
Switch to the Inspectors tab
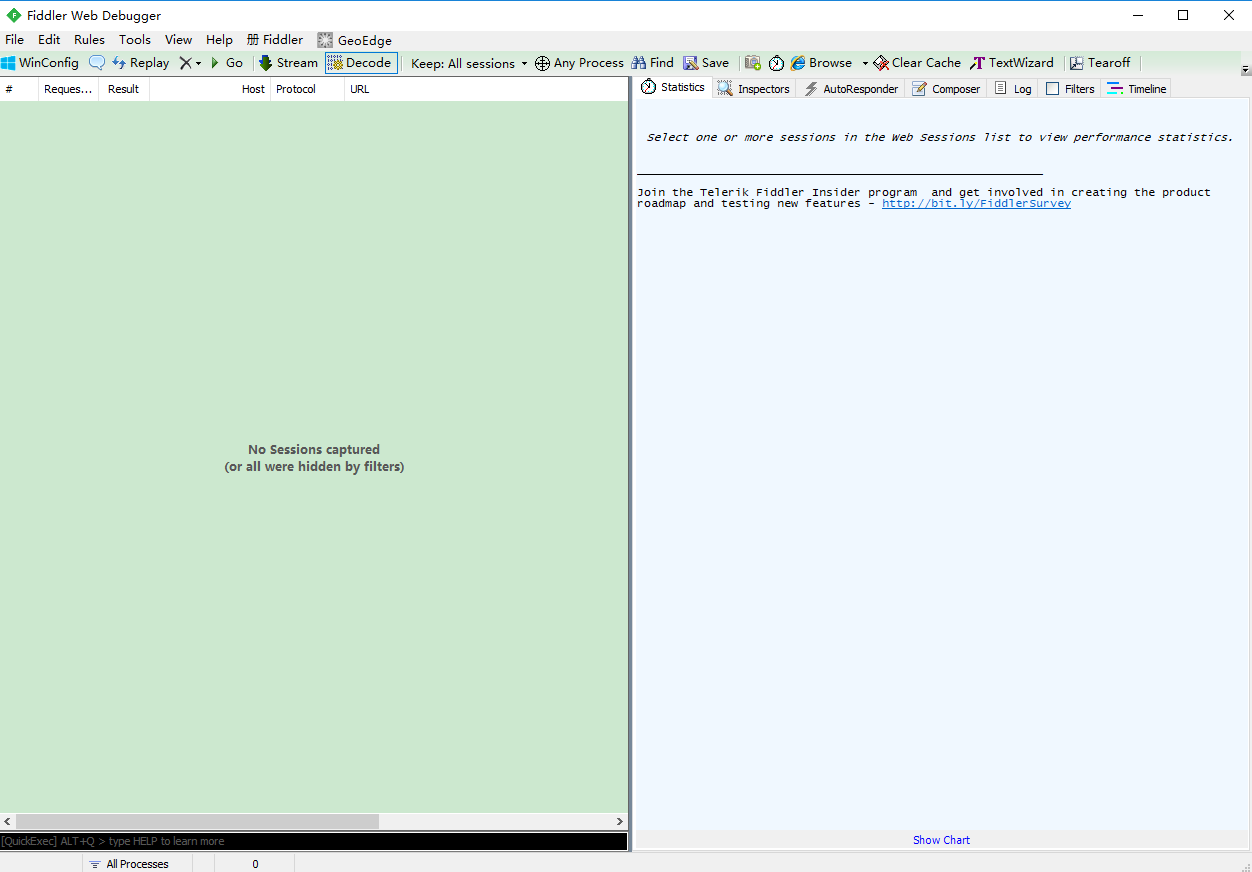click(x=754, y=89)
